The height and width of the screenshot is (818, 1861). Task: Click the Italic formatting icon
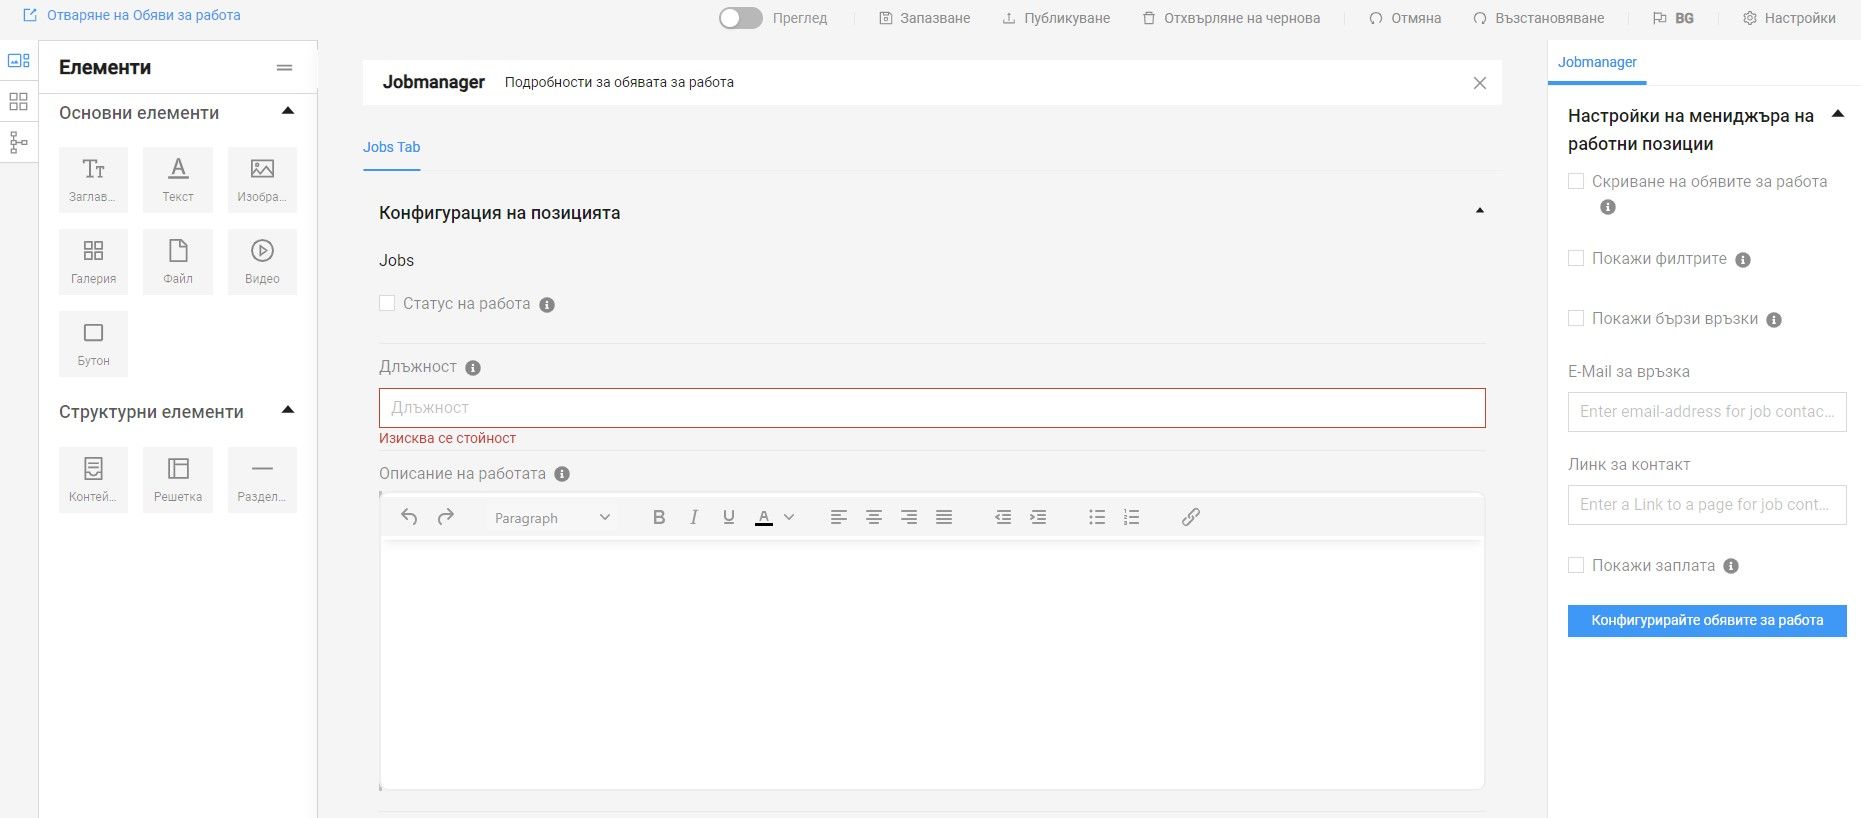pos(693,517)
